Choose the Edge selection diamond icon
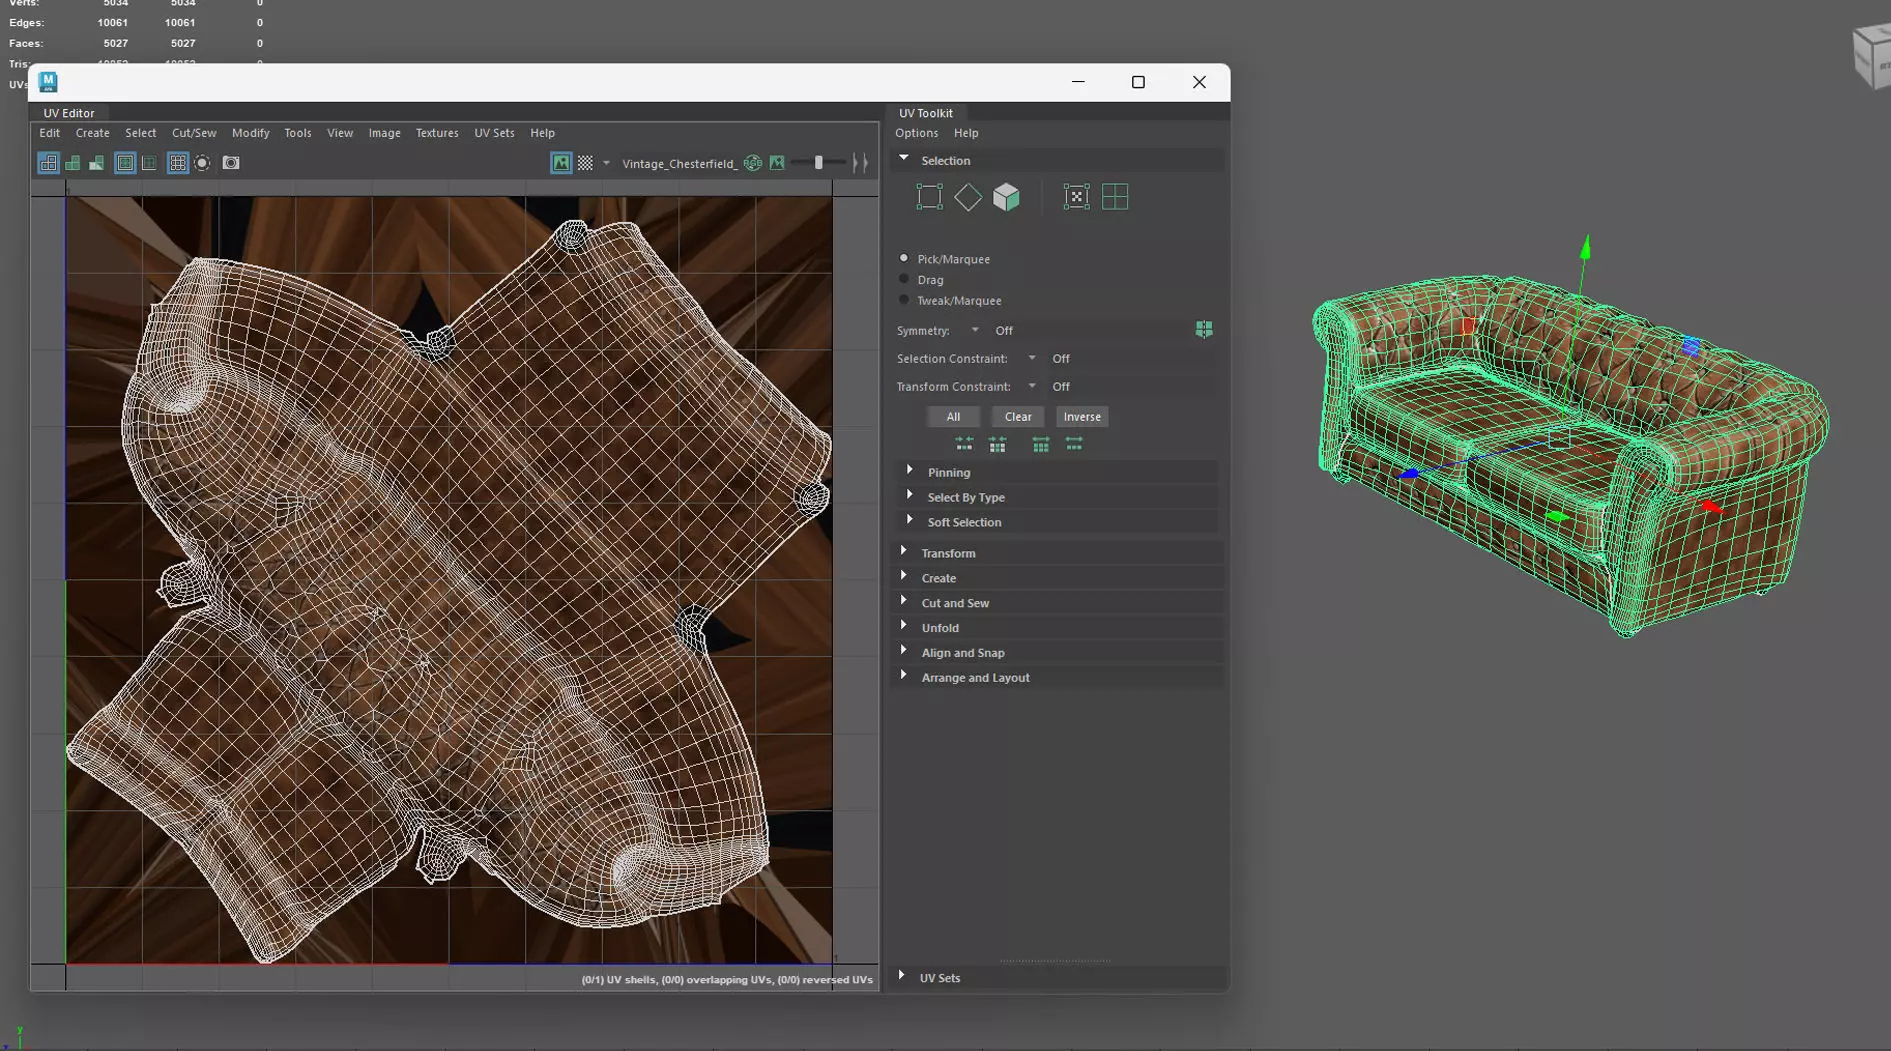Image resolution: width=1891 pixels, height=1051 pixels. 967,198
